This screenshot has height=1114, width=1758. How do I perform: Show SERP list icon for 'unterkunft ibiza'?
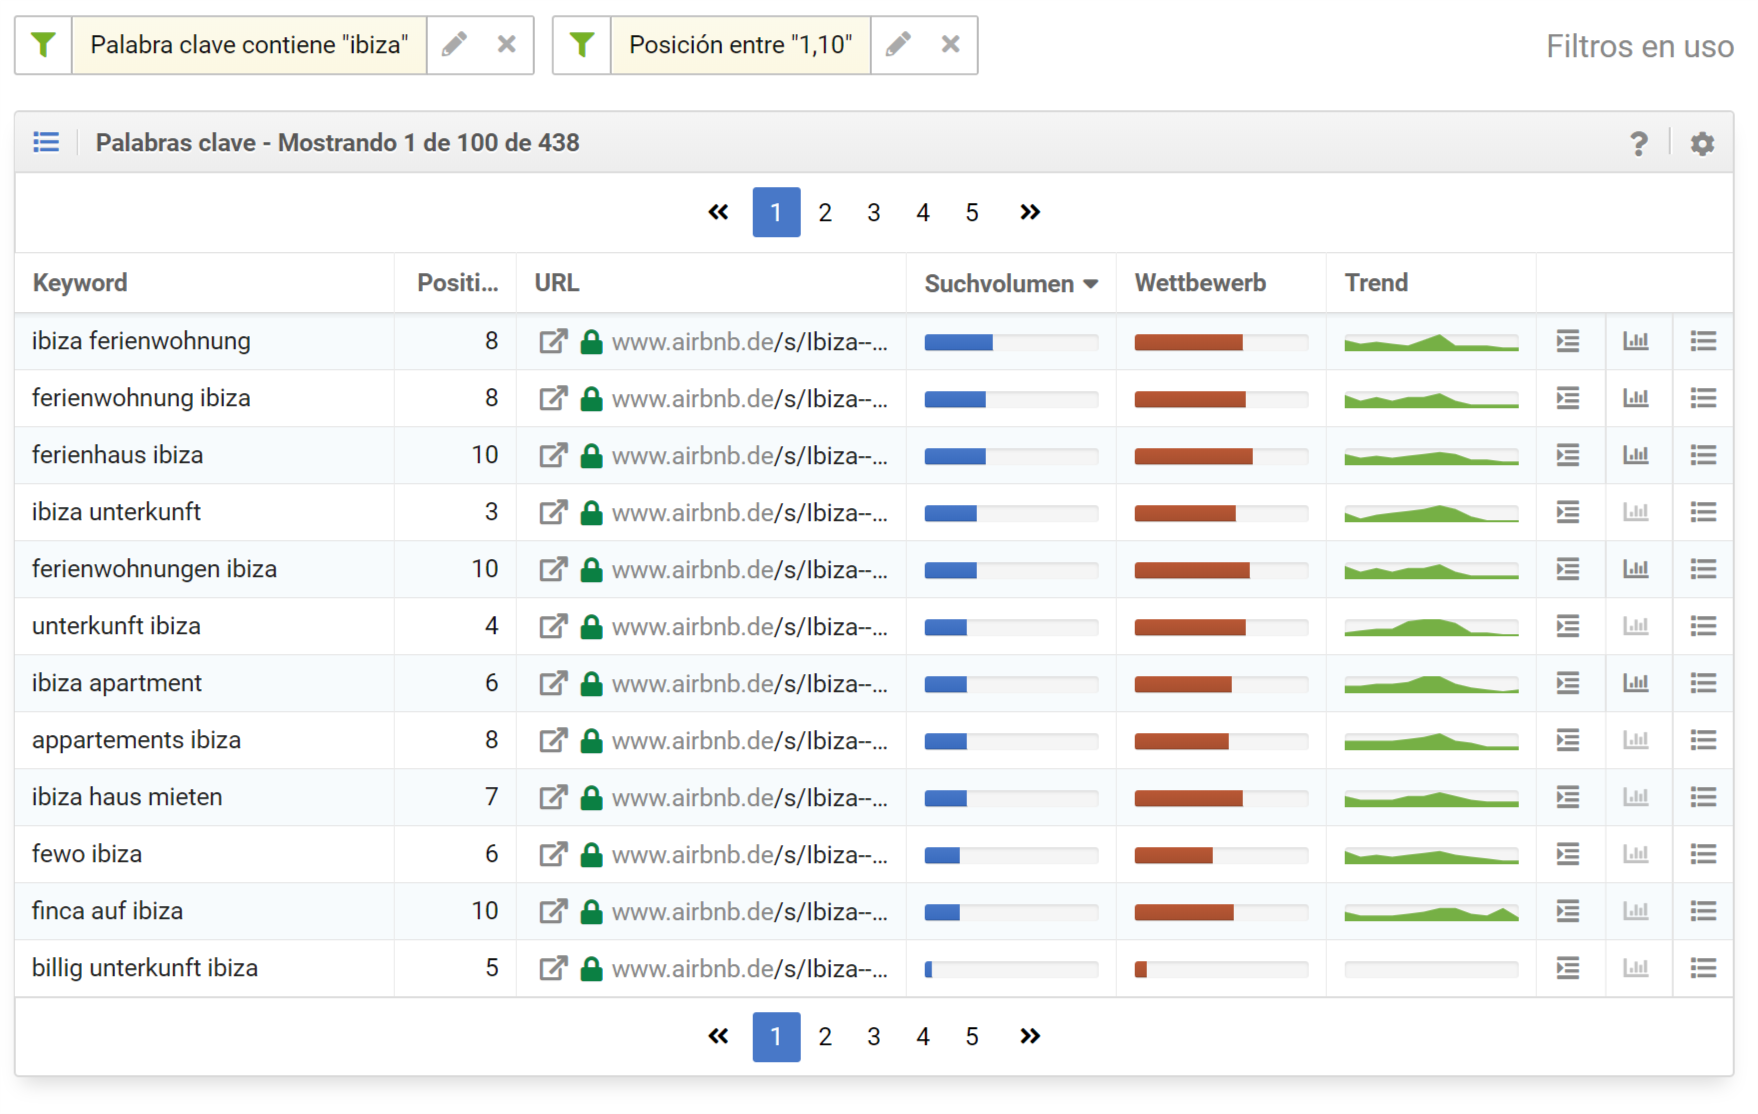[x=1568, y=626]
